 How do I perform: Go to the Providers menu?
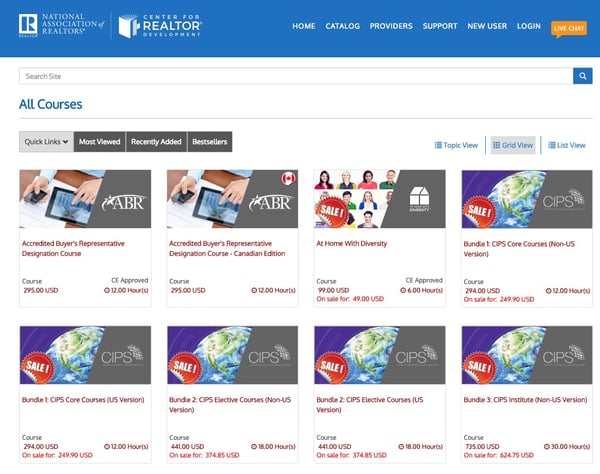click(391, 26)
